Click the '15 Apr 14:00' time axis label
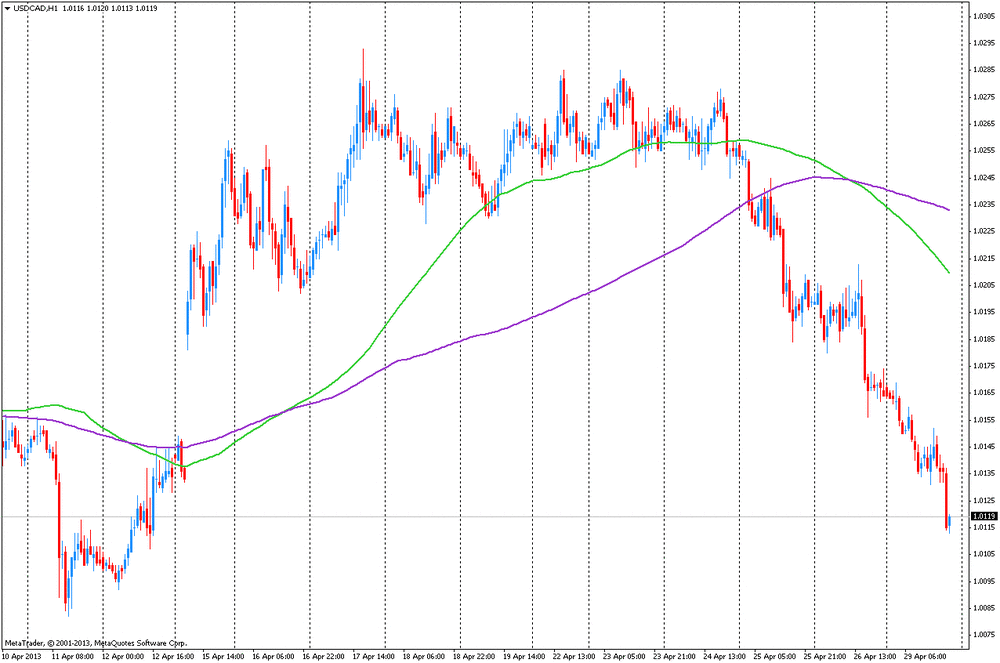This screenshot has height=663, width=1000. (x=223, y=656)
